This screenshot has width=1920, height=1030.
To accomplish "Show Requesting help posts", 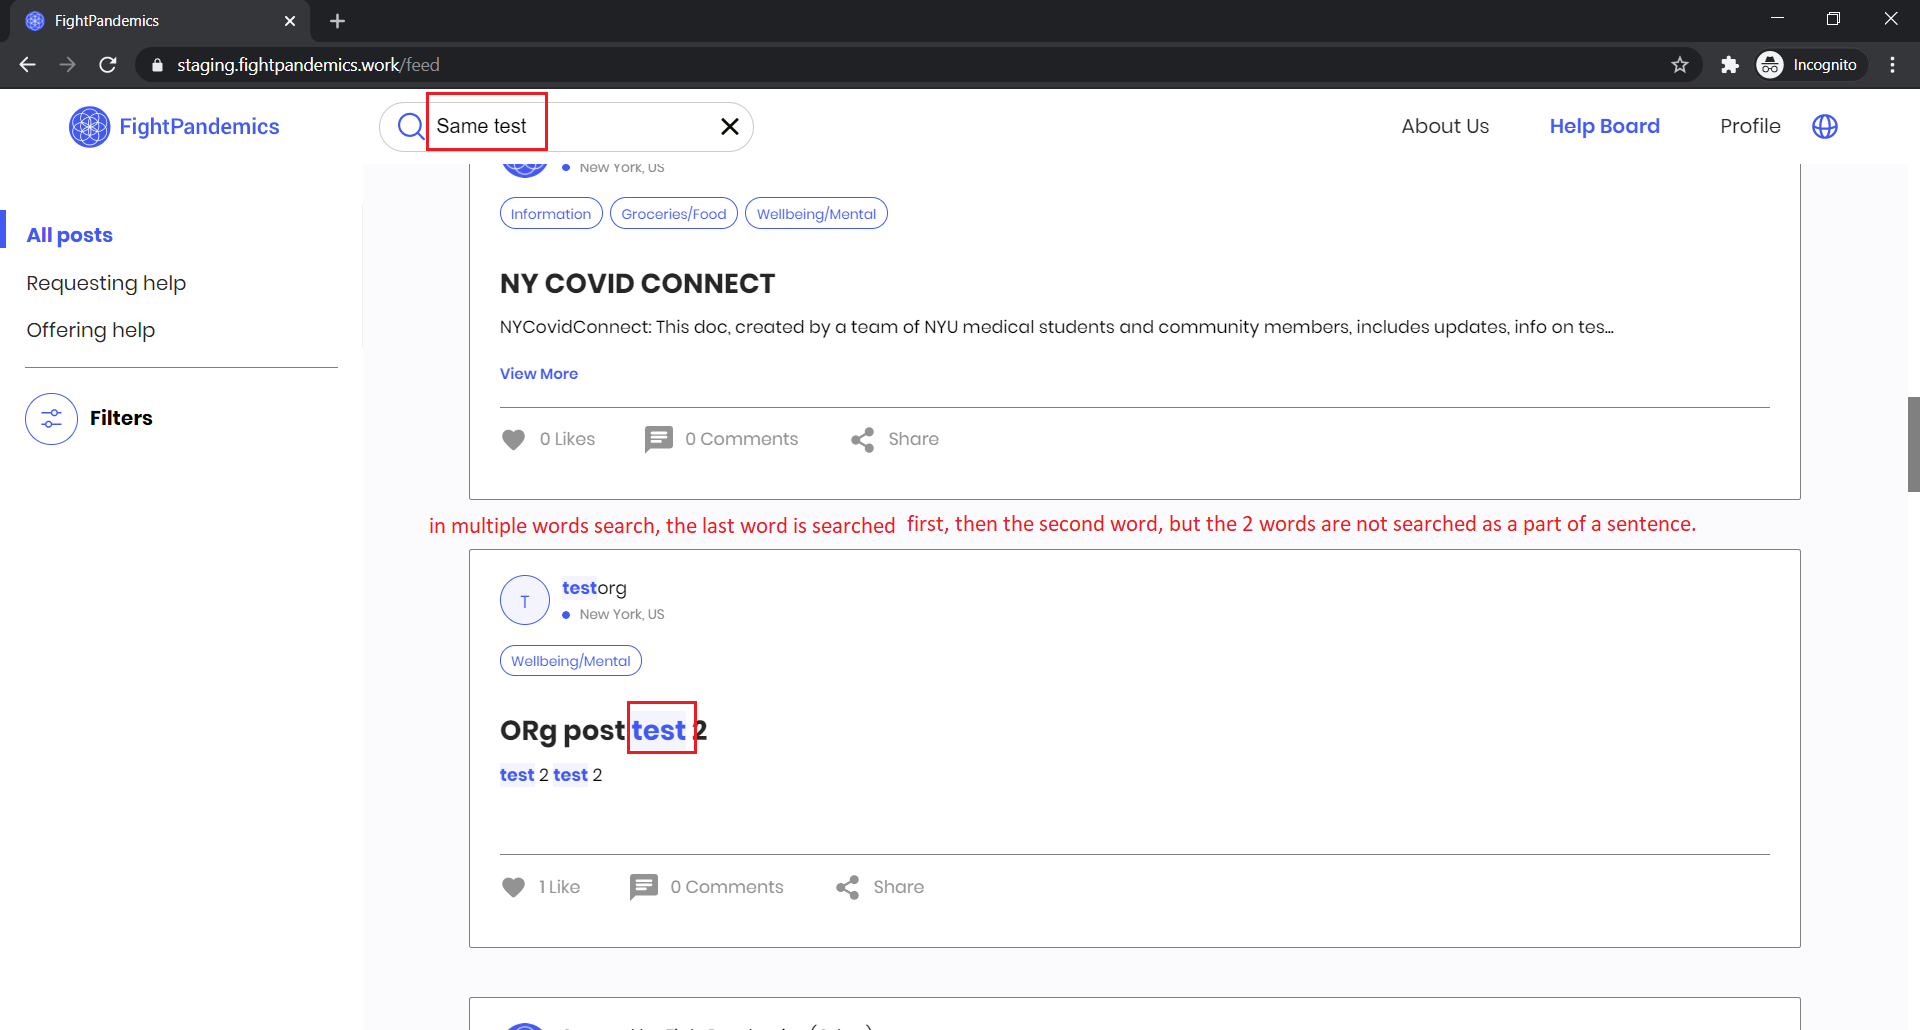I will coord(106,283).
